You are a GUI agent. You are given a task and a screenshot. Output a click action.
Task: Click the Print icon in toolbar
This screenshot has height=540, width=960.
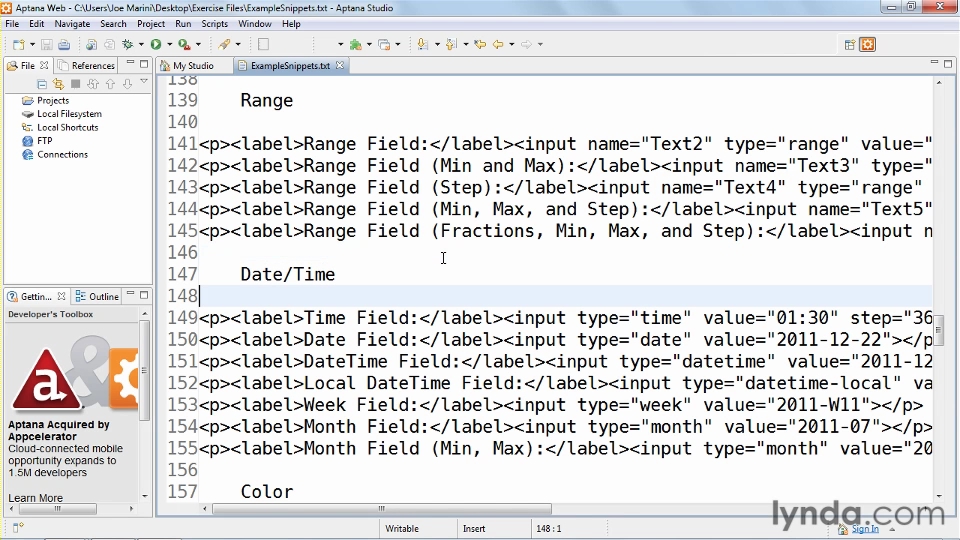[x=64, y=44]
